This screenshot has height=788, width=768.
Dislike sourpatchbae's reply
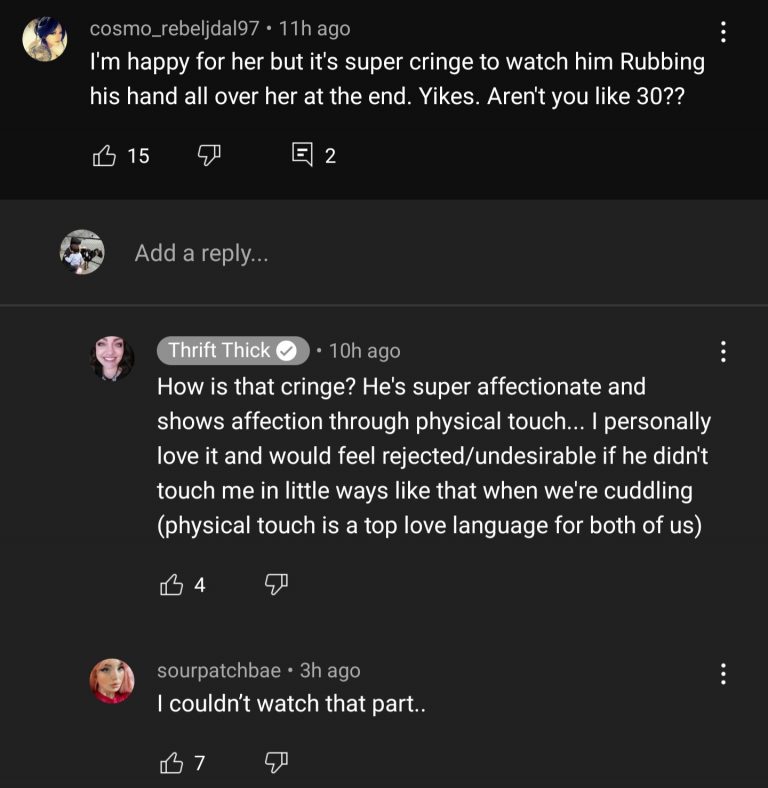coord(276,762)
